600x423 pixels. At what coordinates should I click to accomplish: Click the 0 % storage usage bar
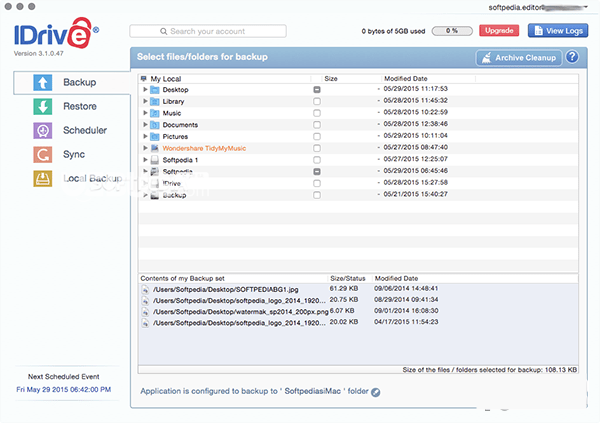tap(452, 31)
